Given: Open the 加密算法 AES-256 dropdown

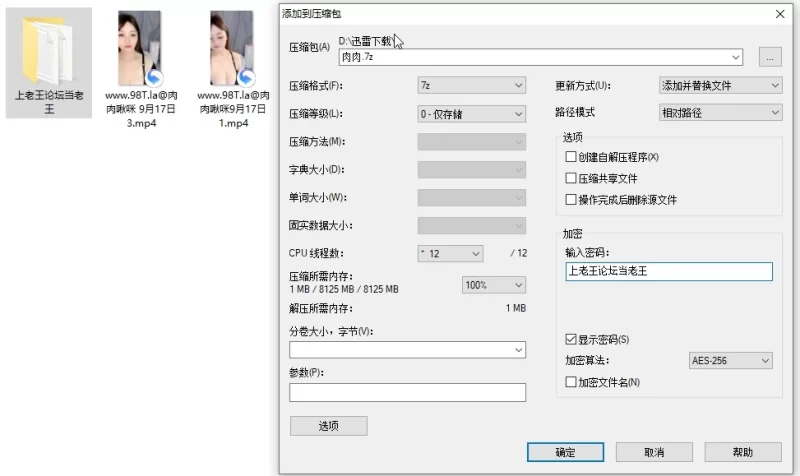Looking at the screenshot, I should point(730,361).
